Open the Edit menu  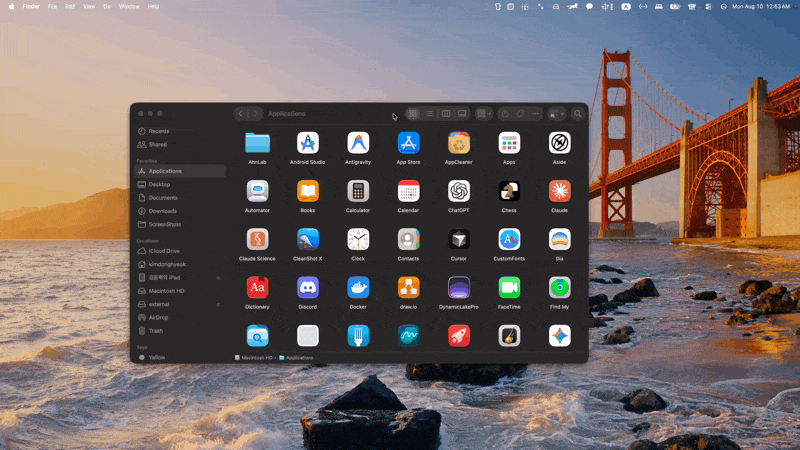tap(70, 7)
